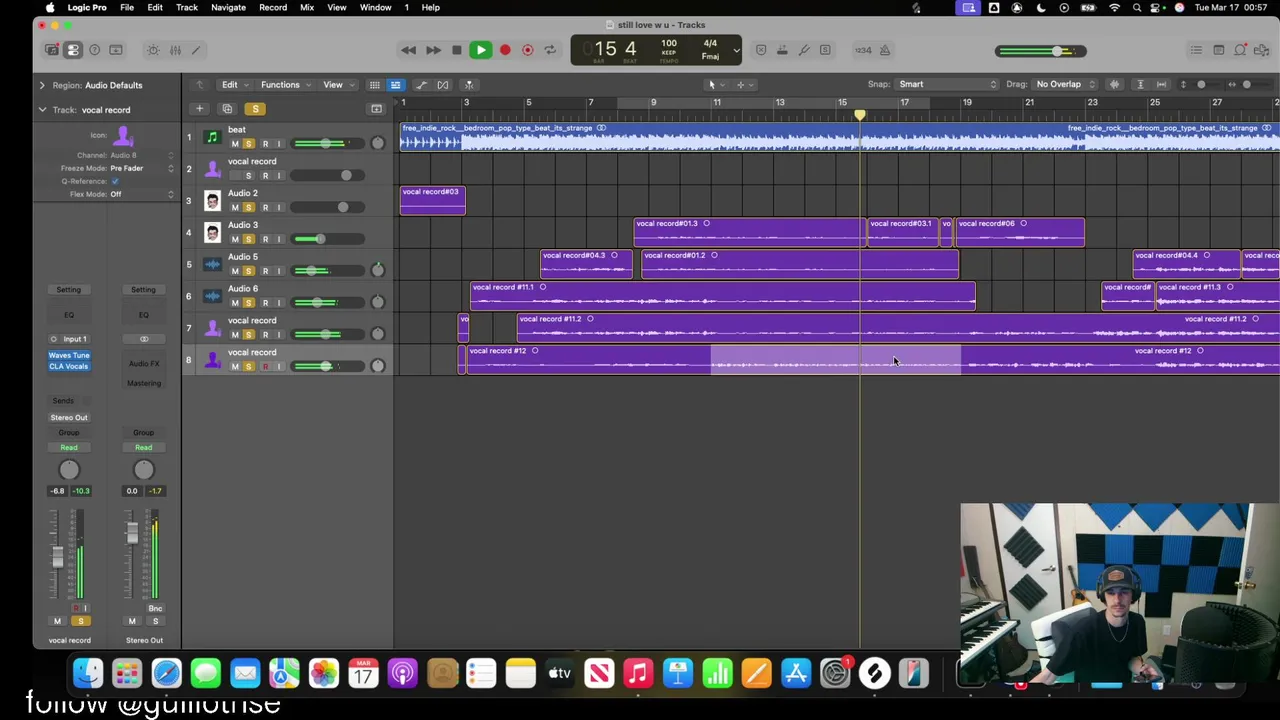Open the Window menu

click(376, 7)
